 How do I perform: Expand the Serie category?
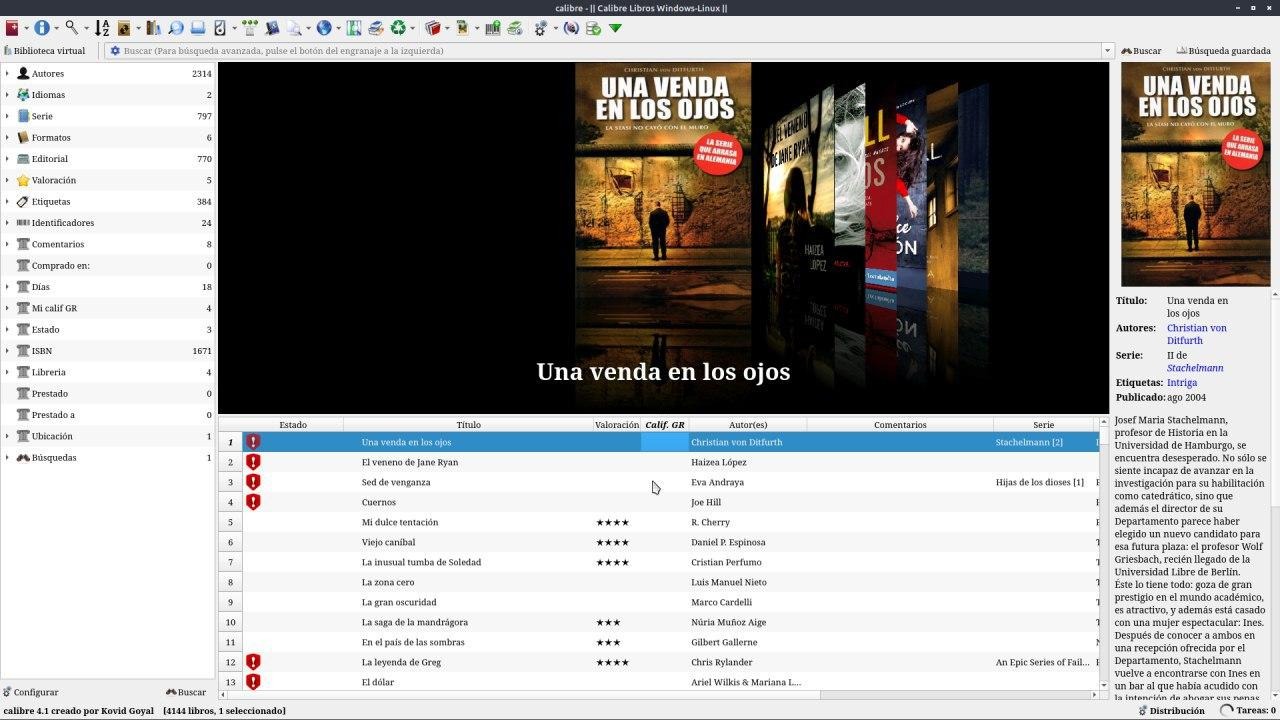[x=7, y=116]
